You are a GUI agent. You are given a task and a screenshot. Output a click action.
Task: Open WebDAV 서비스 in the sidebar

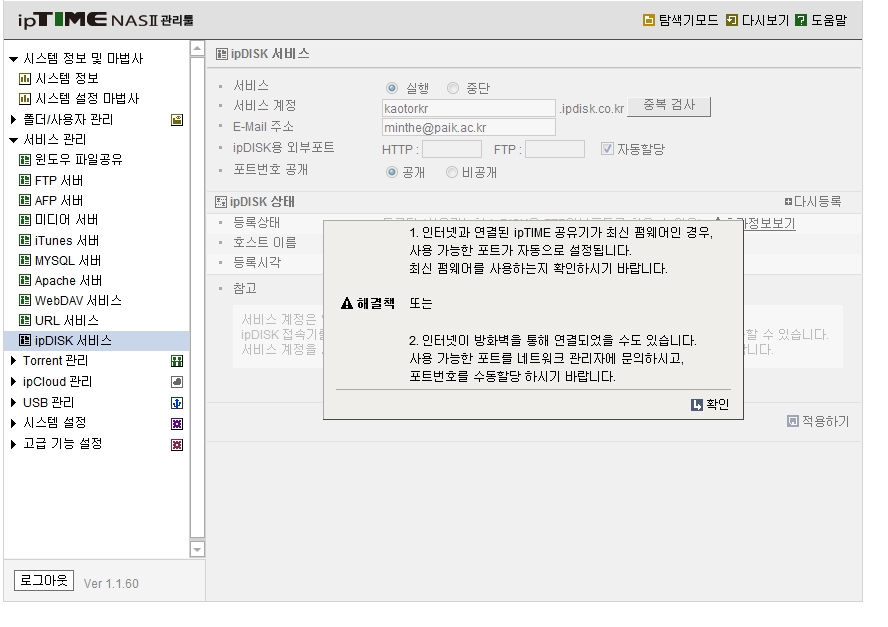pos(78,300)
